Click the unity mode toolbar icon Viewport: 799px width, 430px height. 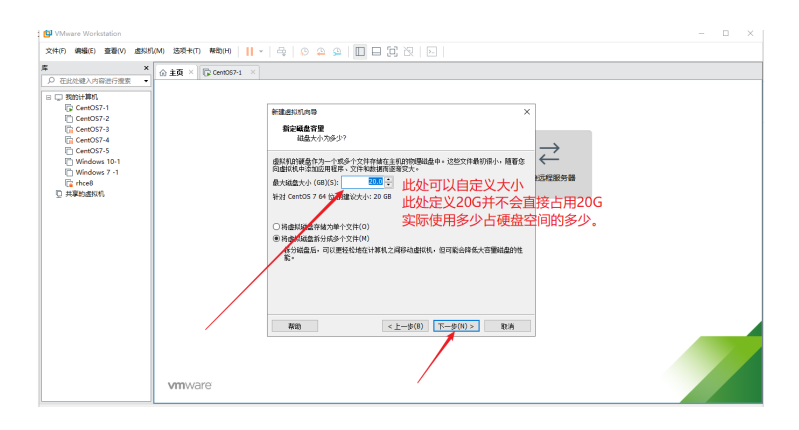(x=408, y=51)
